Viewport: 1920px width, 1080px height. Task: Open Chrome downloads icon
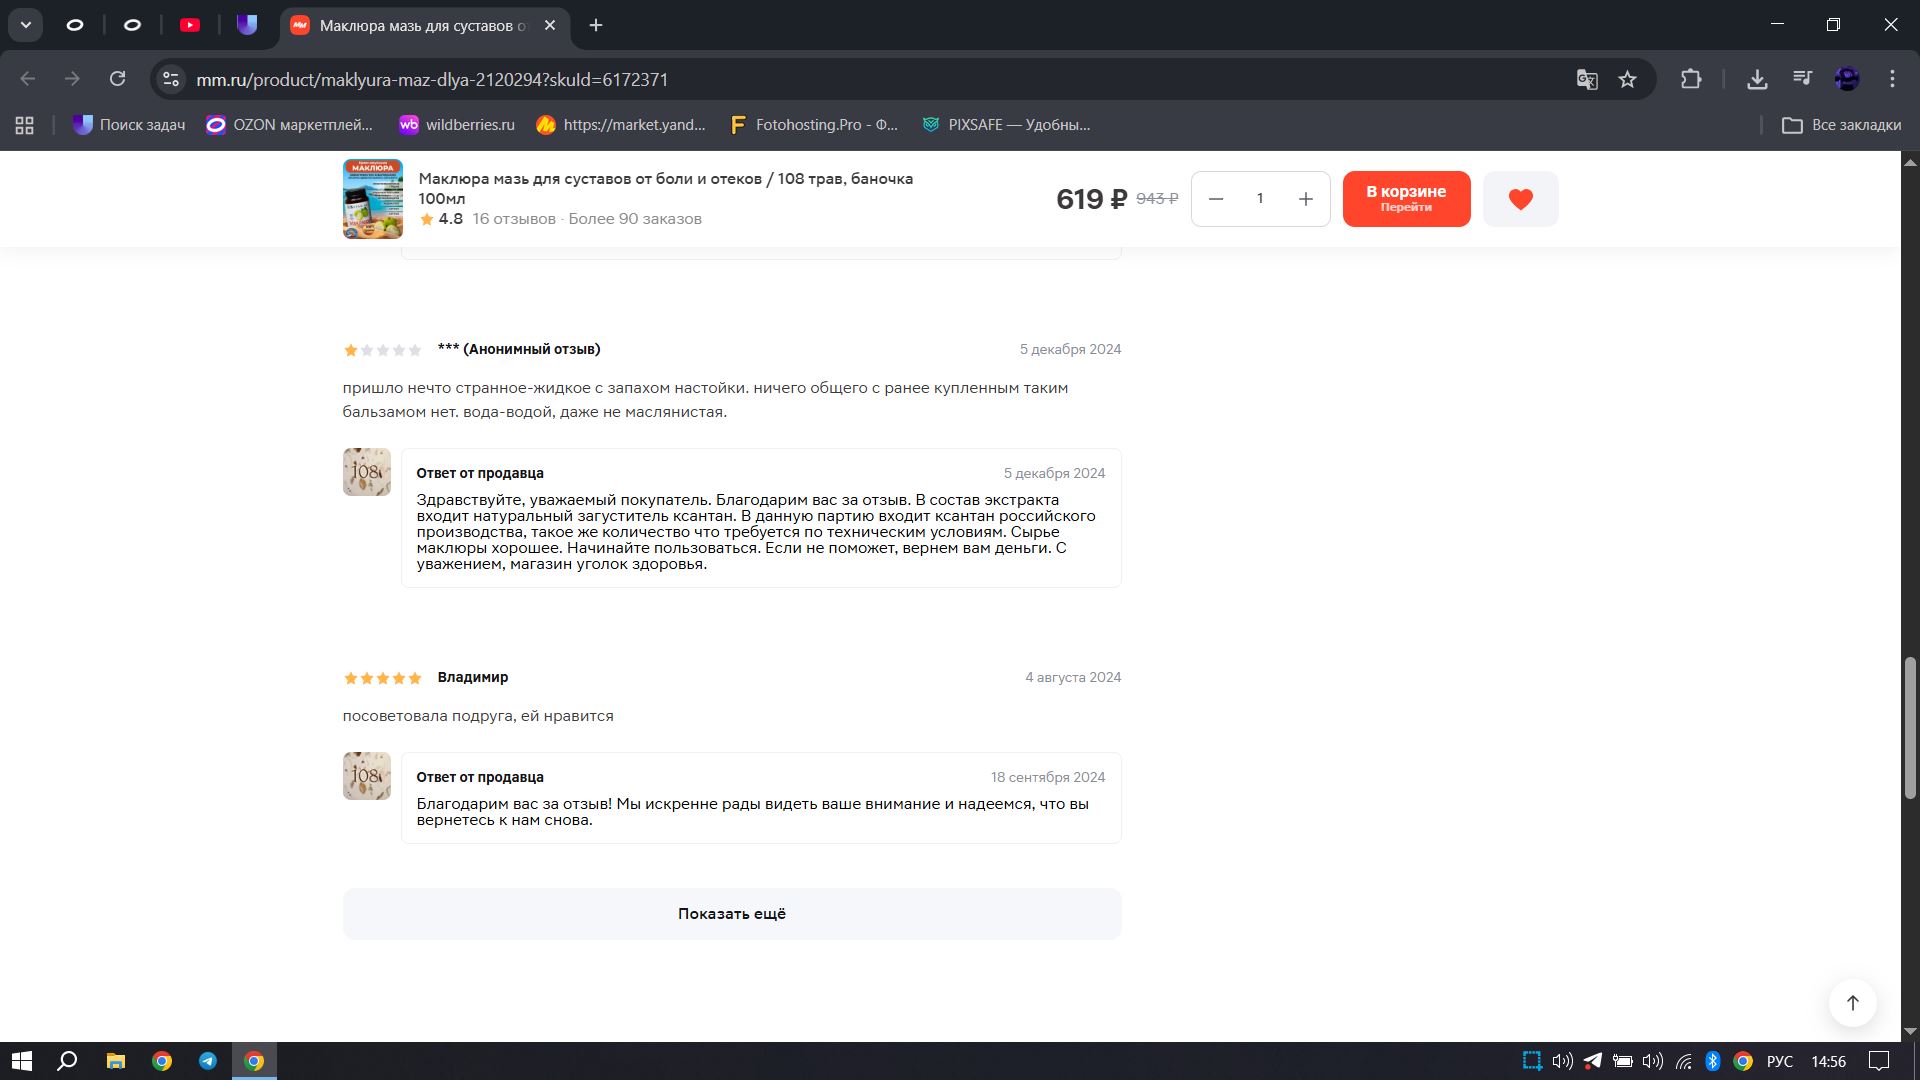1757,79
